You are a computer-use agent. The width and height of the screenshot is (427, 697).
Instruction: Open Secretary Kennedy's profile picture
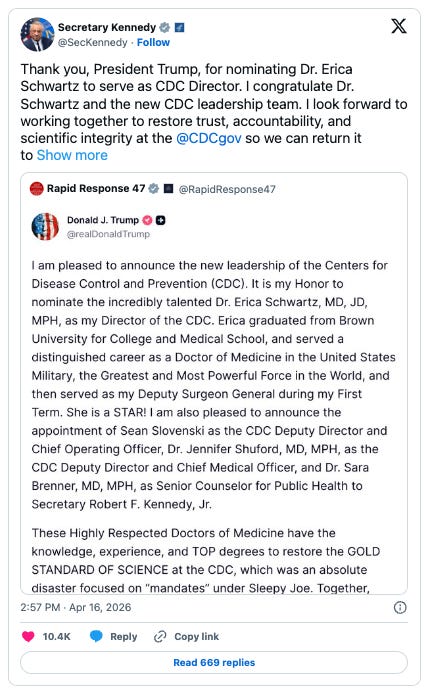[37, 35]
